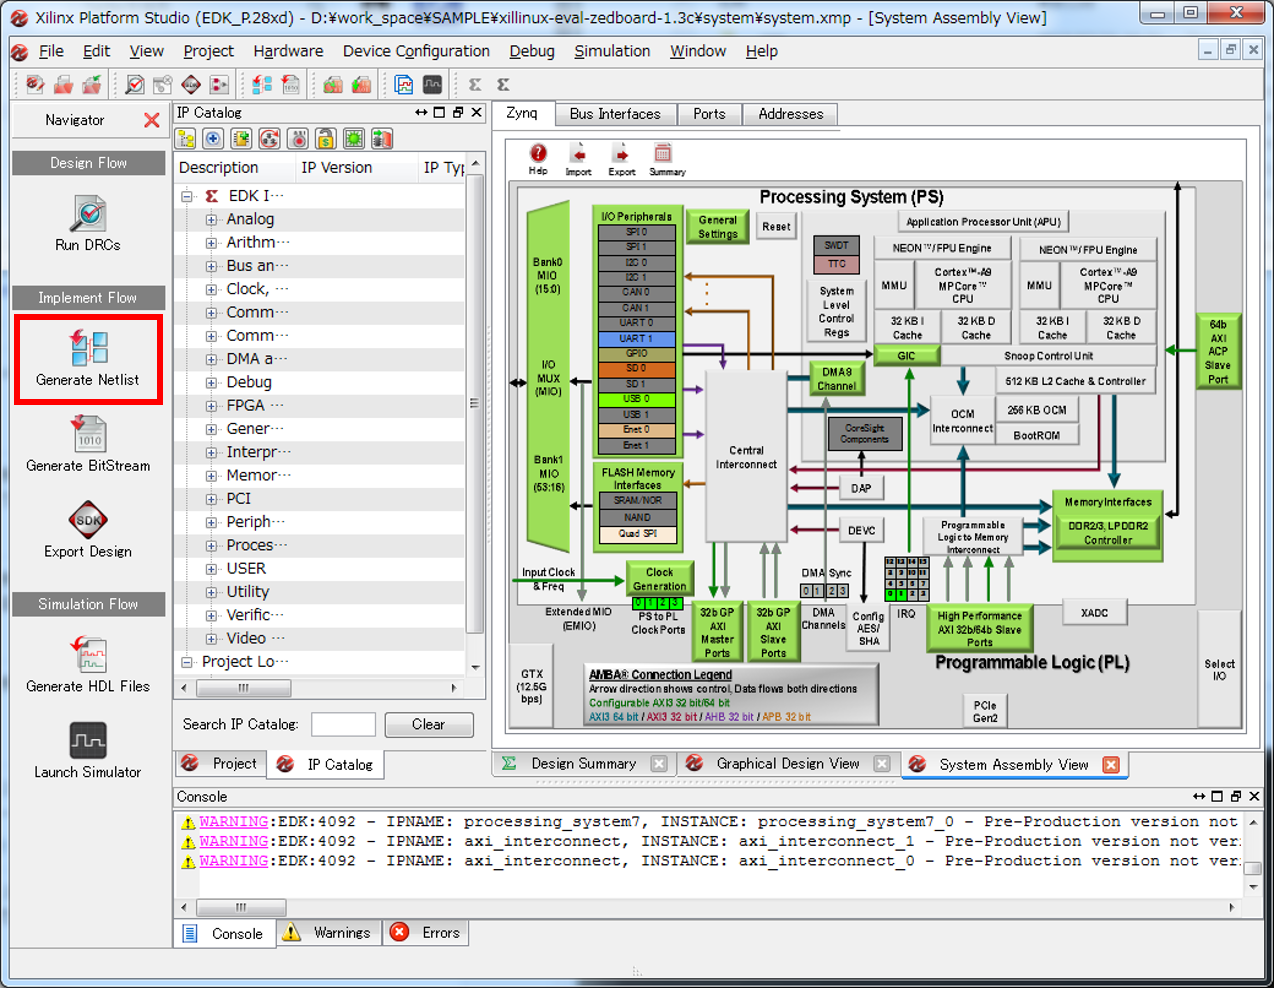The height and width of the screenshot is (988, 1274).
Task: Open the Device Configuration menu
Action: click(416, 51)
